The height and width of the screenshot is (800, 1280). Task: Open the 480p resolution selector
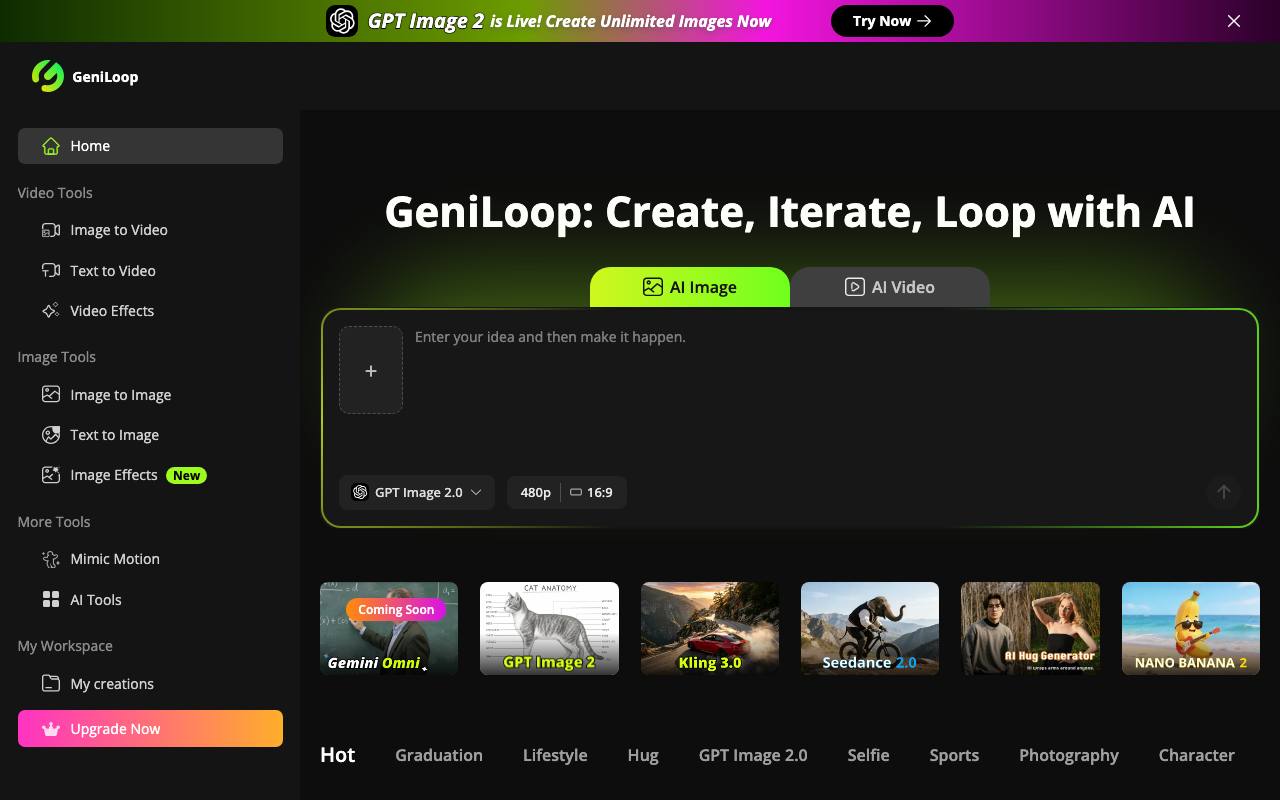coord(535,492)
